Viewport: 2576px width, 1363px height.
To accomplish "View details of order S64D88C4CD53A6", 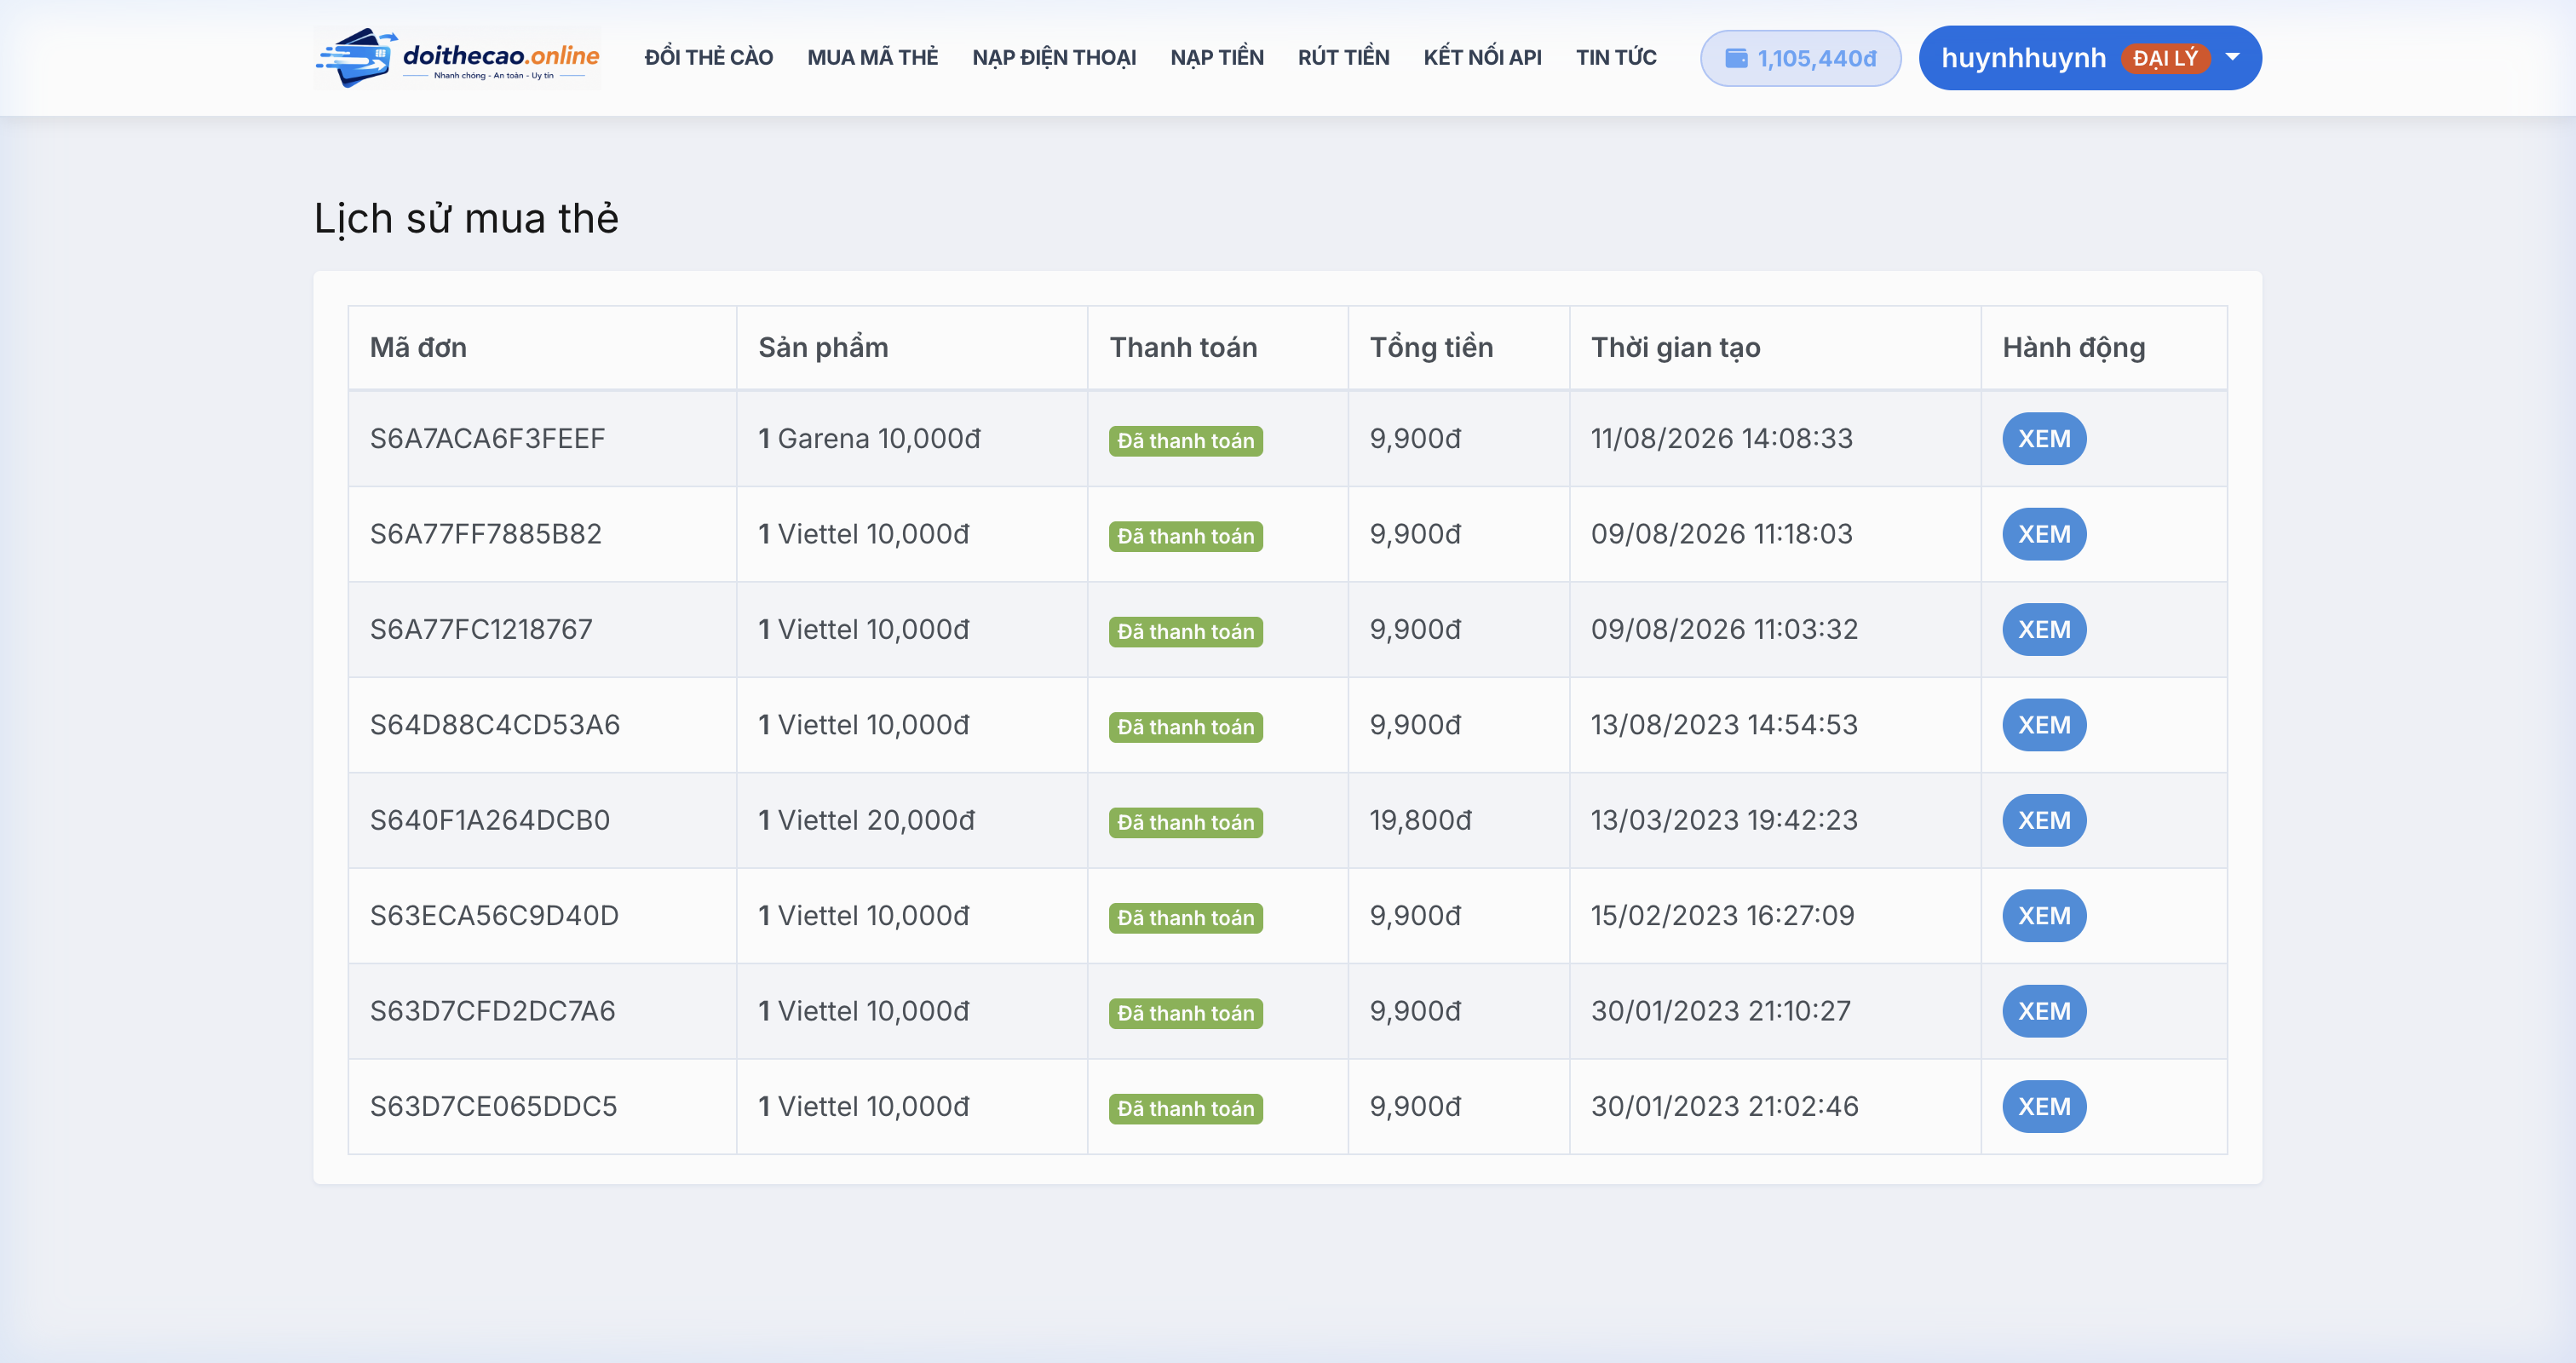I will click(2043, 725).
